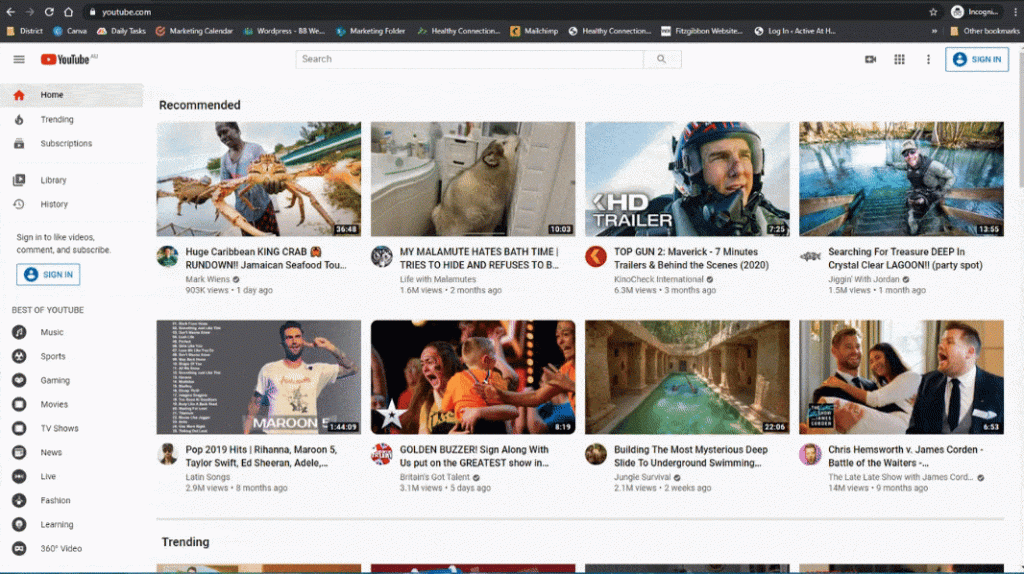Open the Mark Wiens channel link
The width and height of the screenshot is (1024, 574).
point(208,279)
